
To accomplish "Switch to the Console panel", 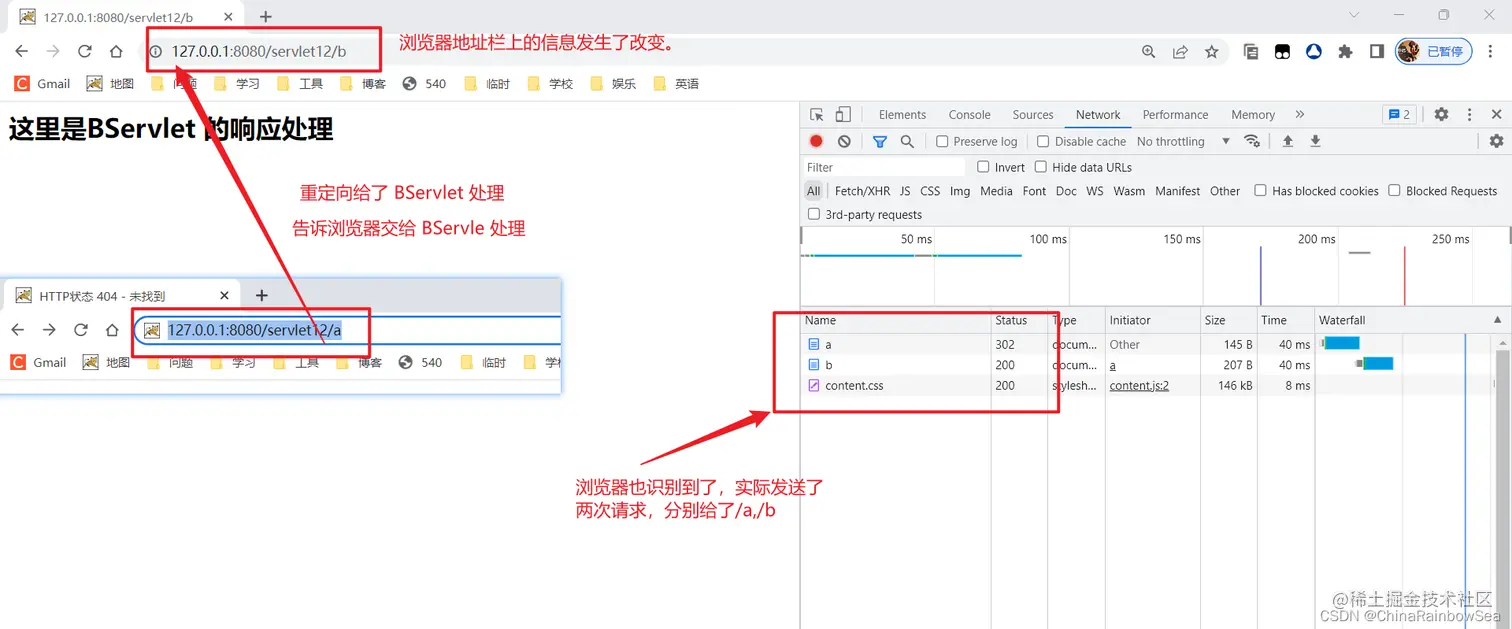I will (968, 114).
